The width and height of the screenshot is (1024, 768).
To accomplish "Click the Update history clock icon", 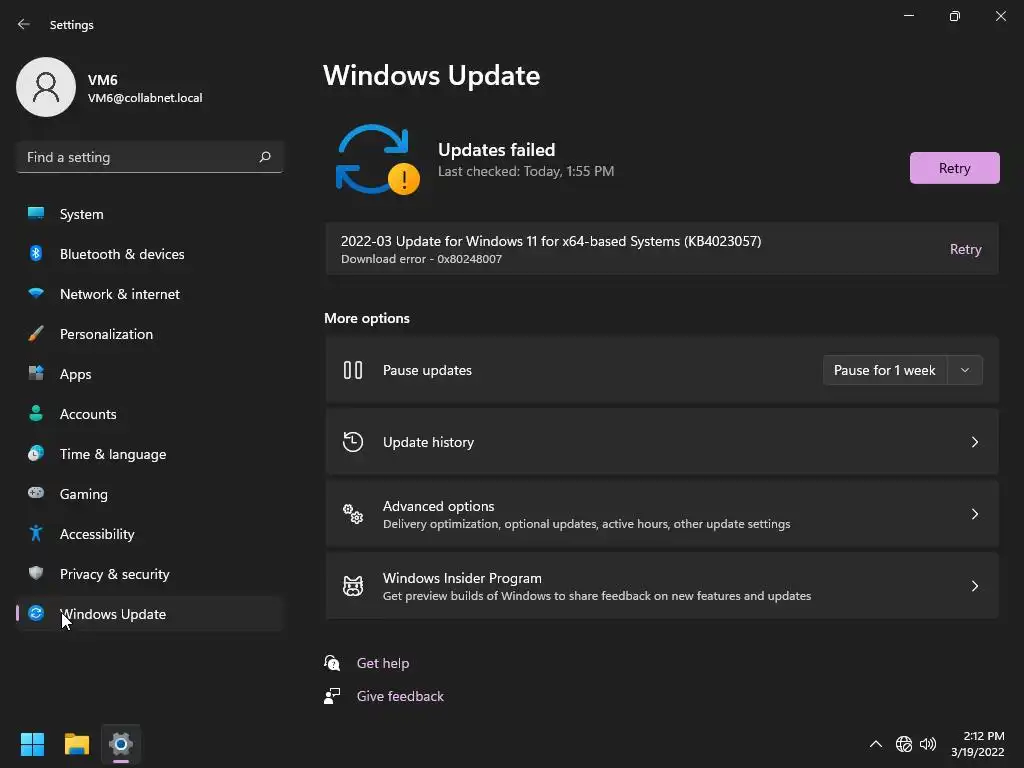I will pos(353,442).
